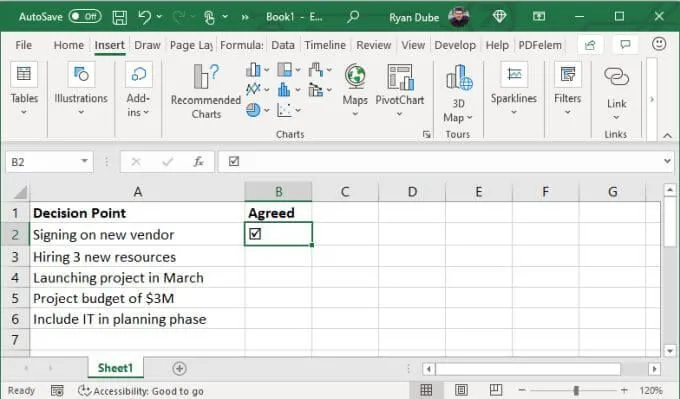680x399 pixels.
Task: Insert pie or doughnut chart icon
Action: point(253,110)
